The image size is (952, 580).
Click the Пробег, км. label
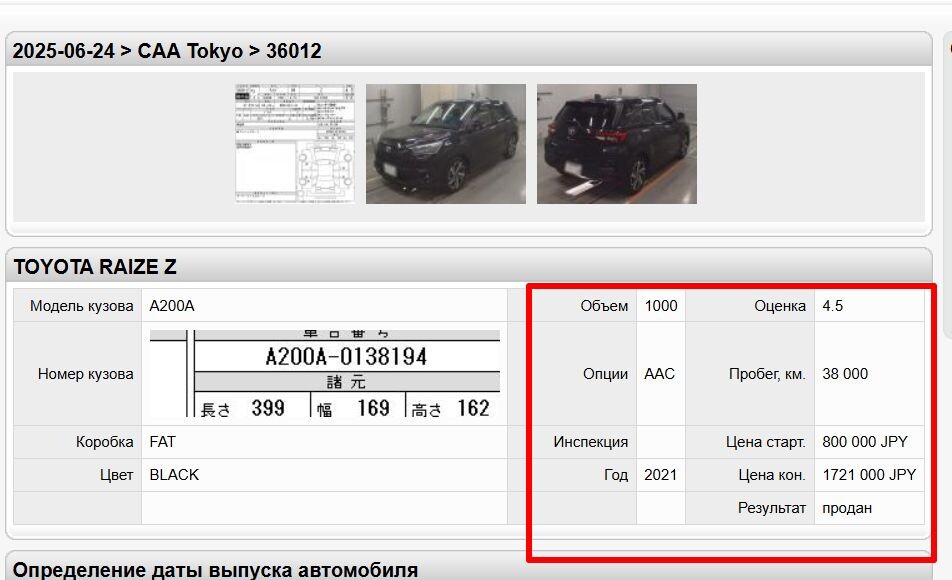767,374
